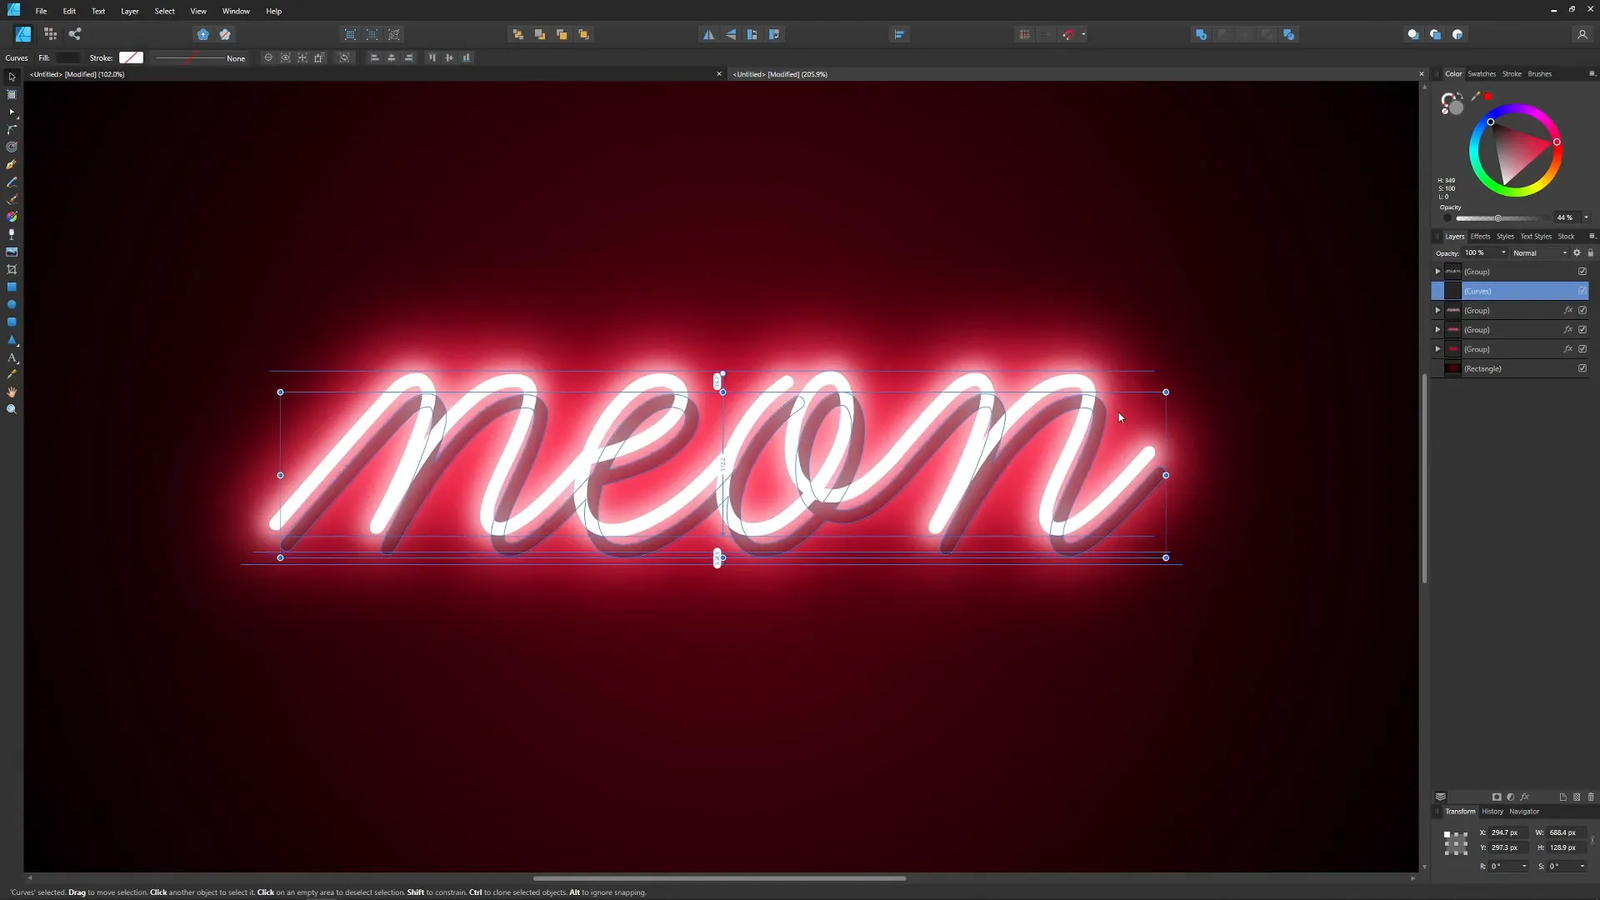Select the Pen tool
The image size is (1600, 900).
click(x=12, y=164)
